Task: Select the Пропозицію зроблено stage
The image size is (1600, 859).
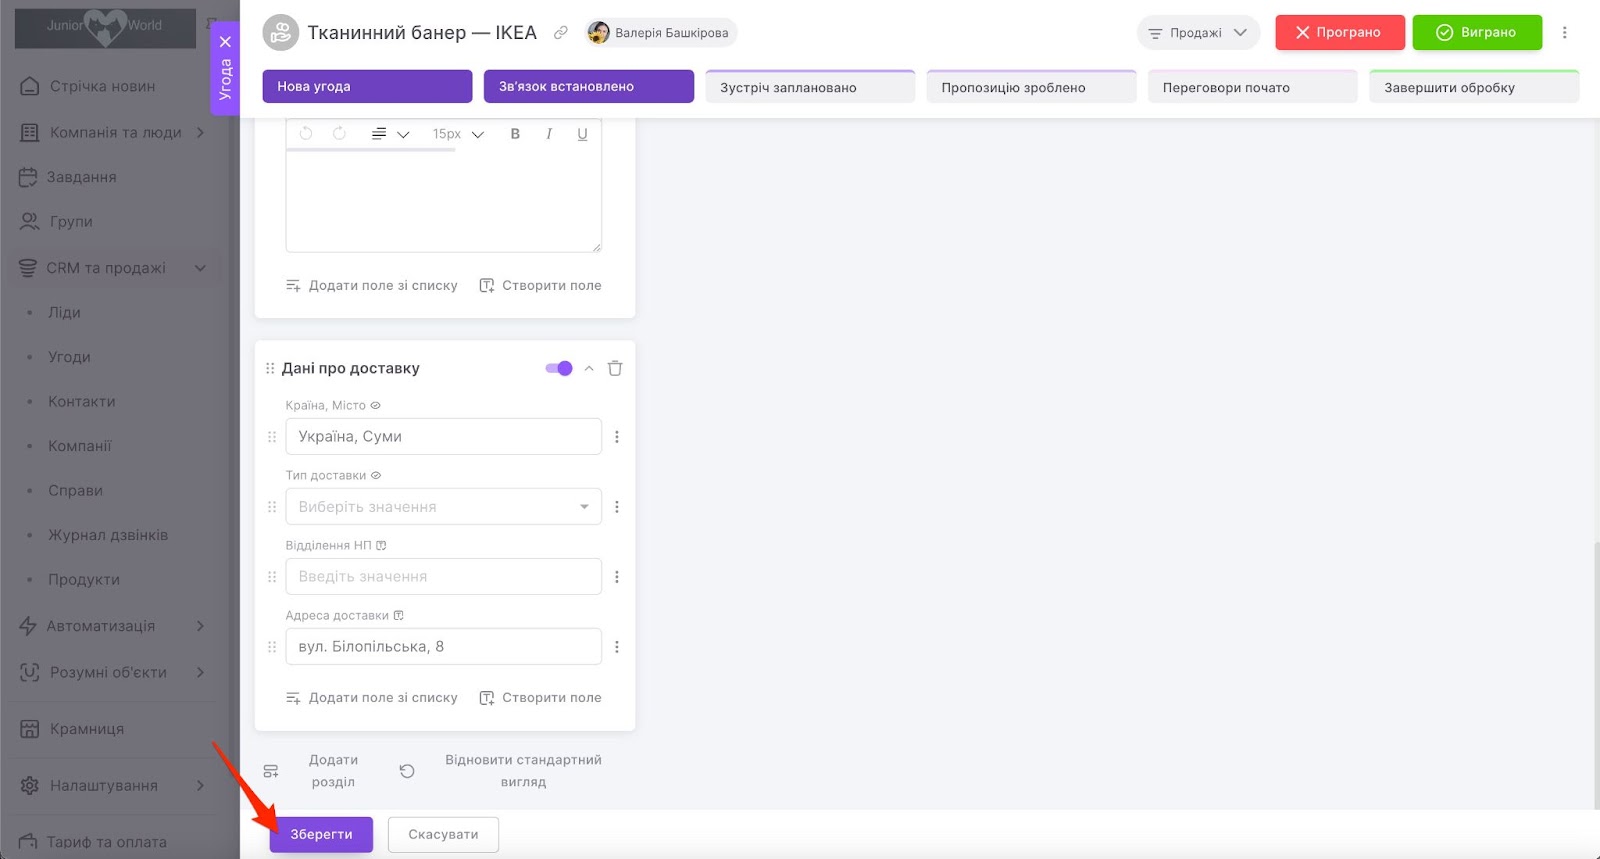Action: tap(1031, 87)
